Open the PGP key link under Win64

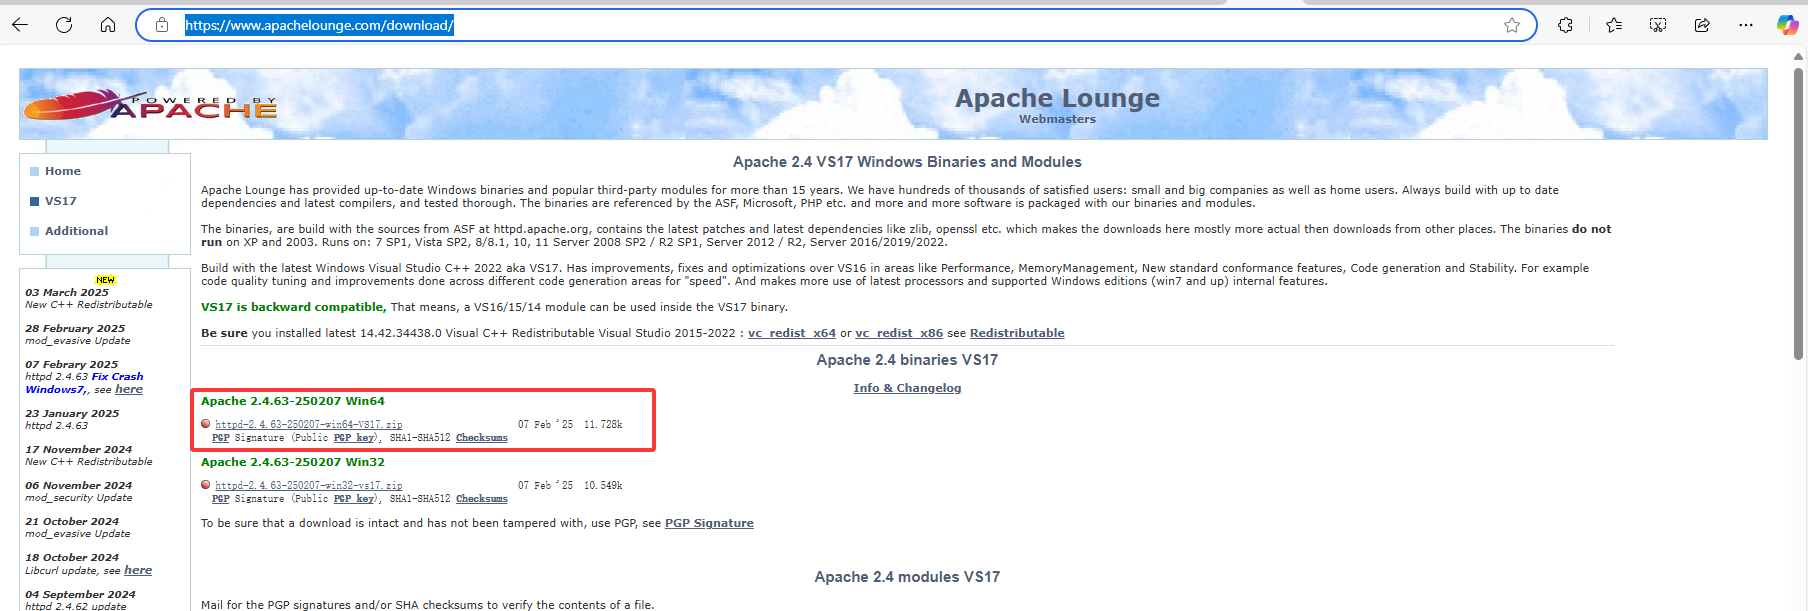coord(354,438)
